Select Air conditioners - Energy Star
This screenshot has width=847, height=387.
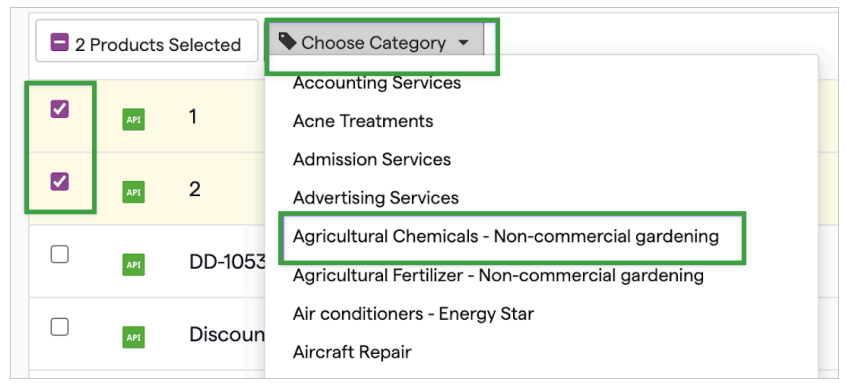(414, 314)
